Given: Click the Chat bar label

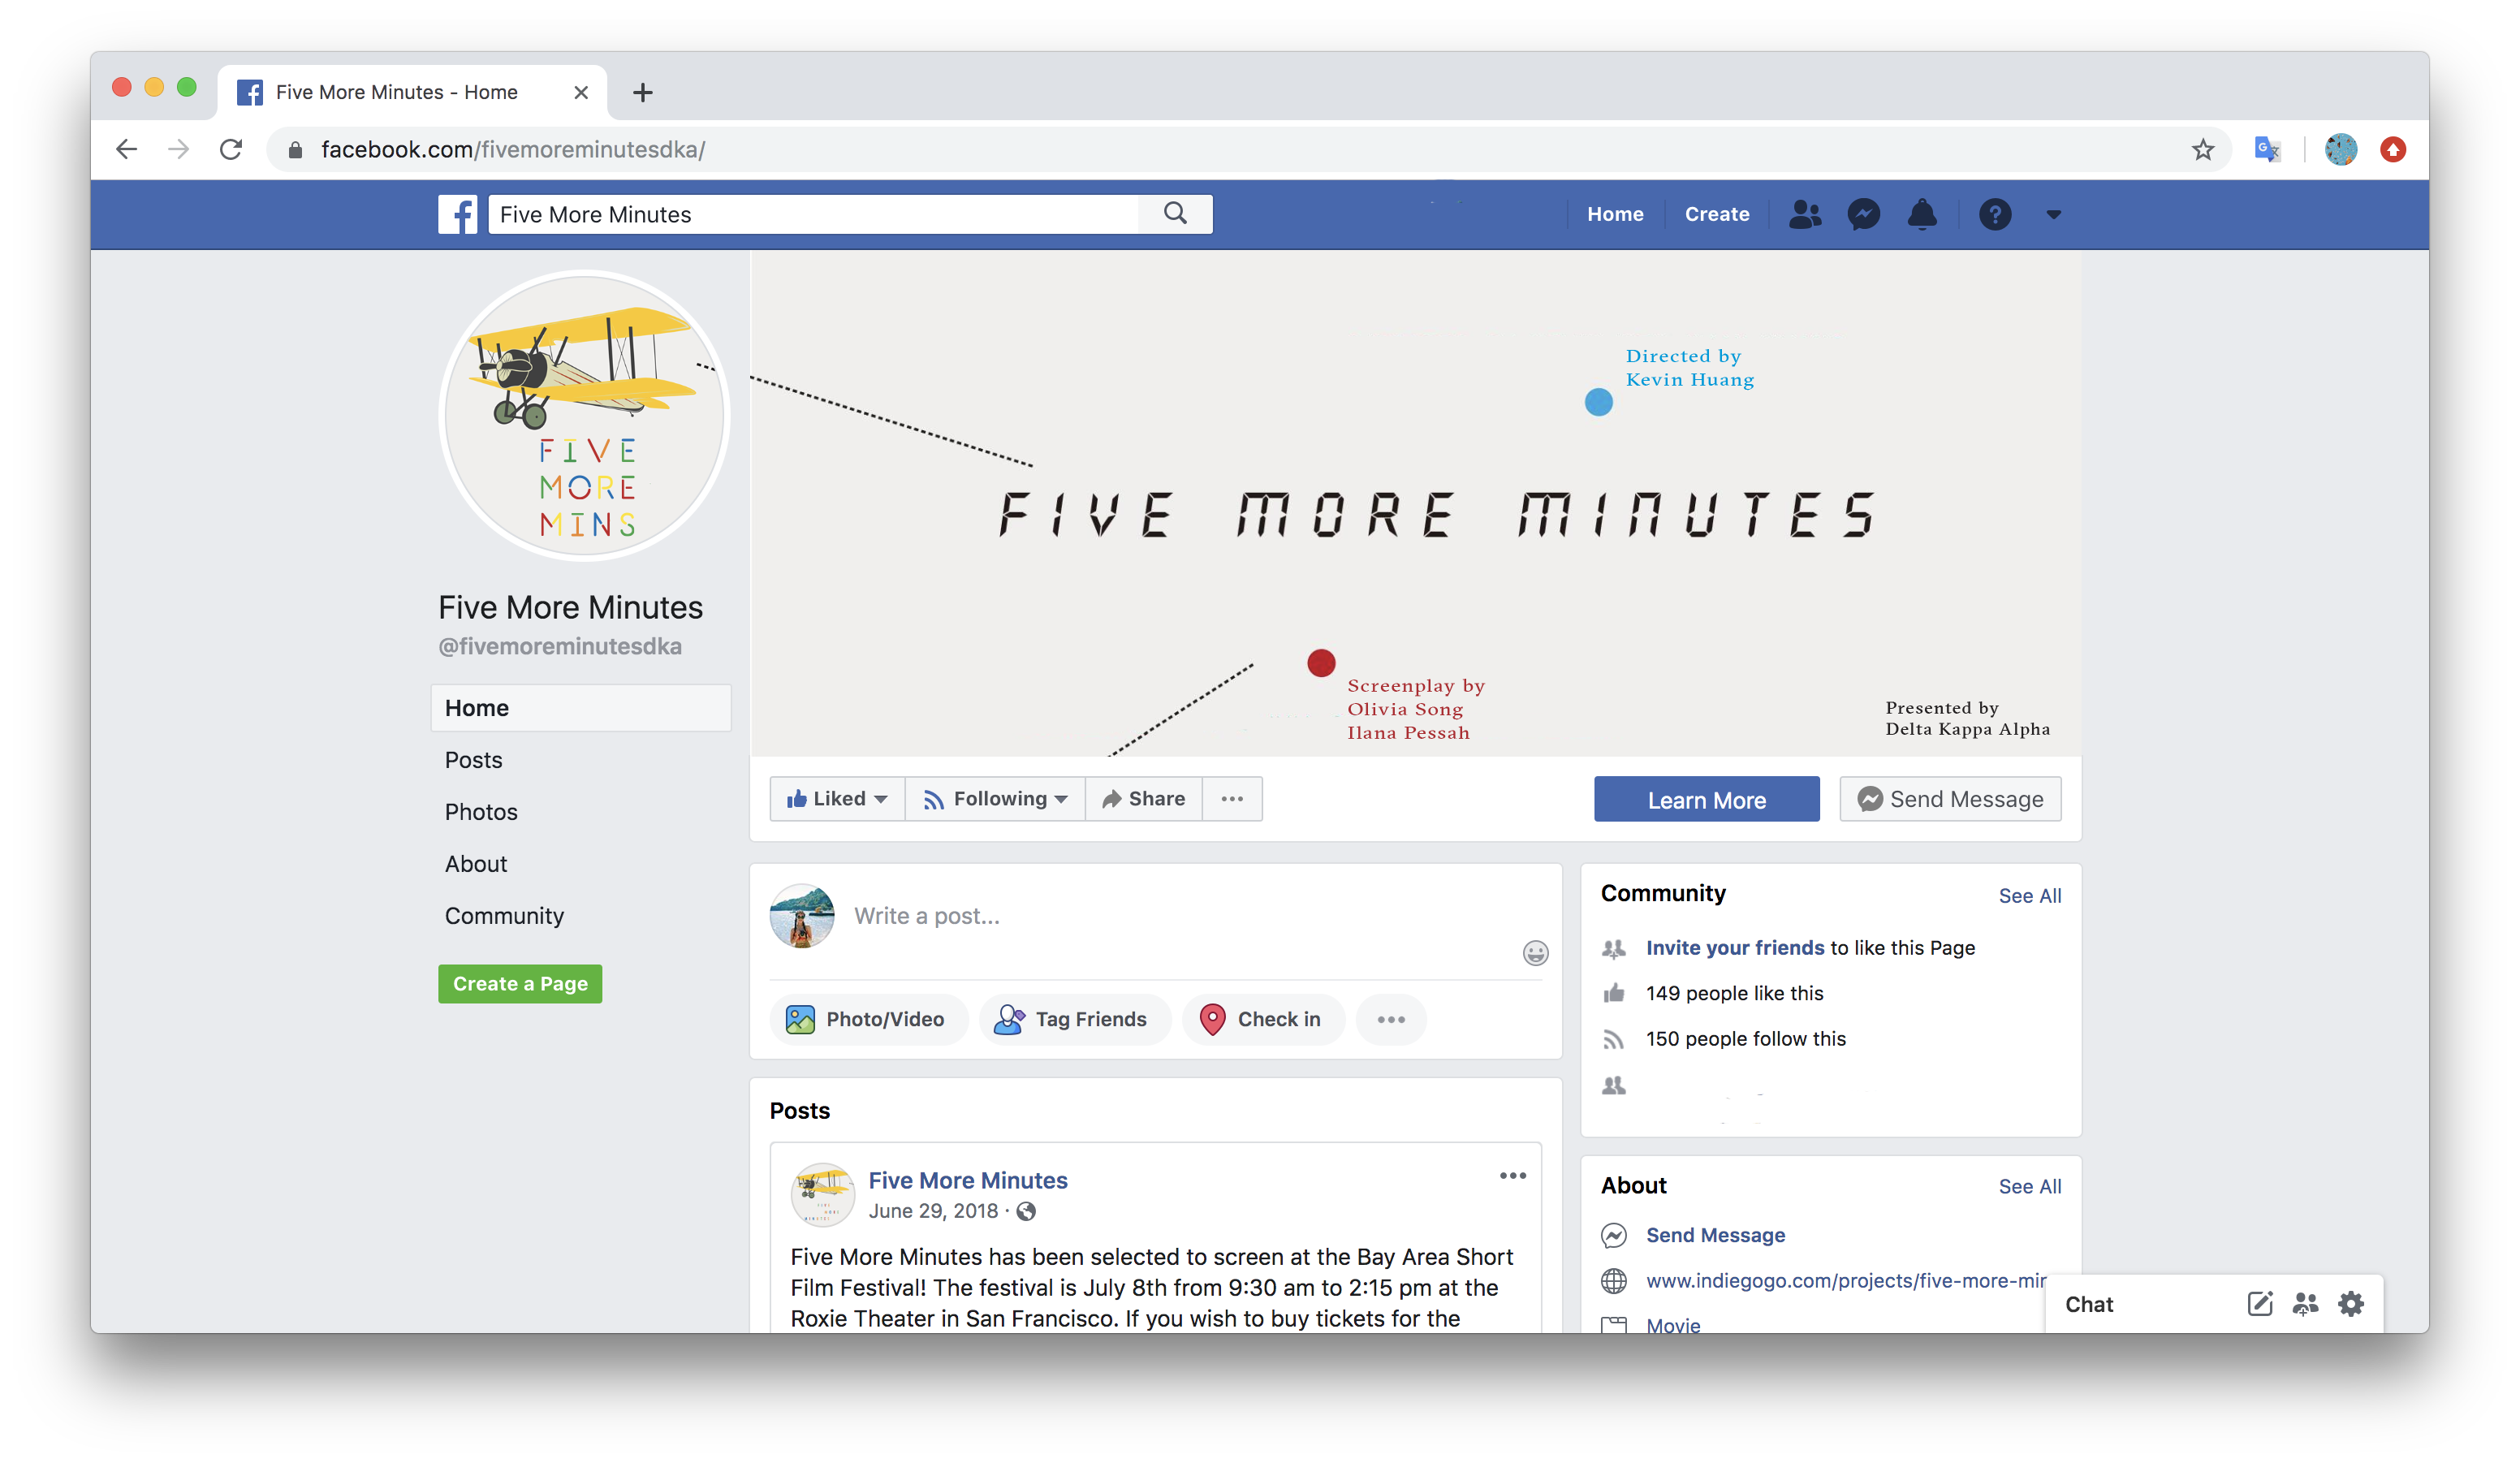Looking at the screenshot, I should click(x=2088, y=1304).
